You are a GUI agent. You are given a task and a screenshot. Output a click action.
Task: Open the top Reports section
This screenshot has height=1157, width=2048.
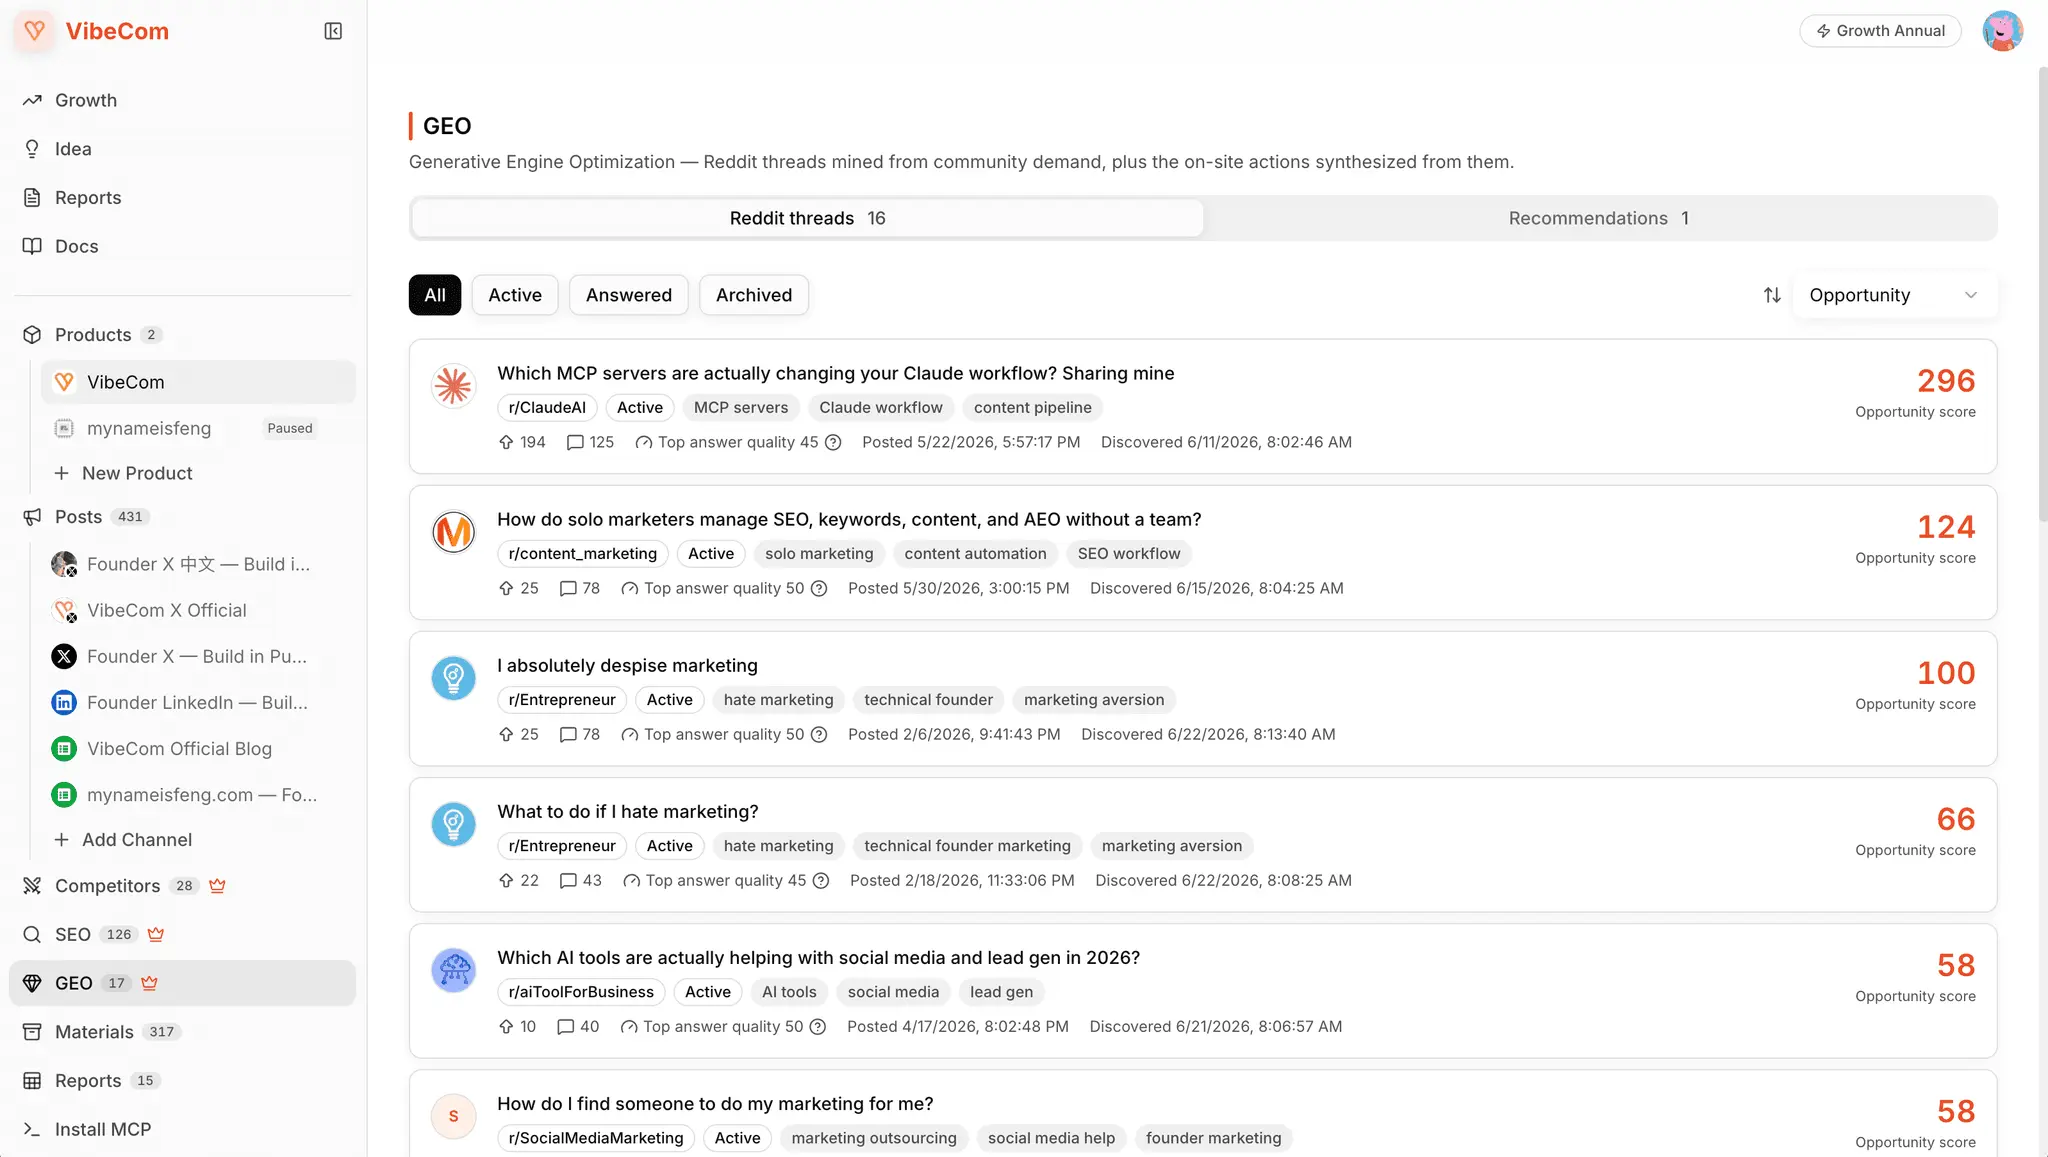click(x=182, y=198)
